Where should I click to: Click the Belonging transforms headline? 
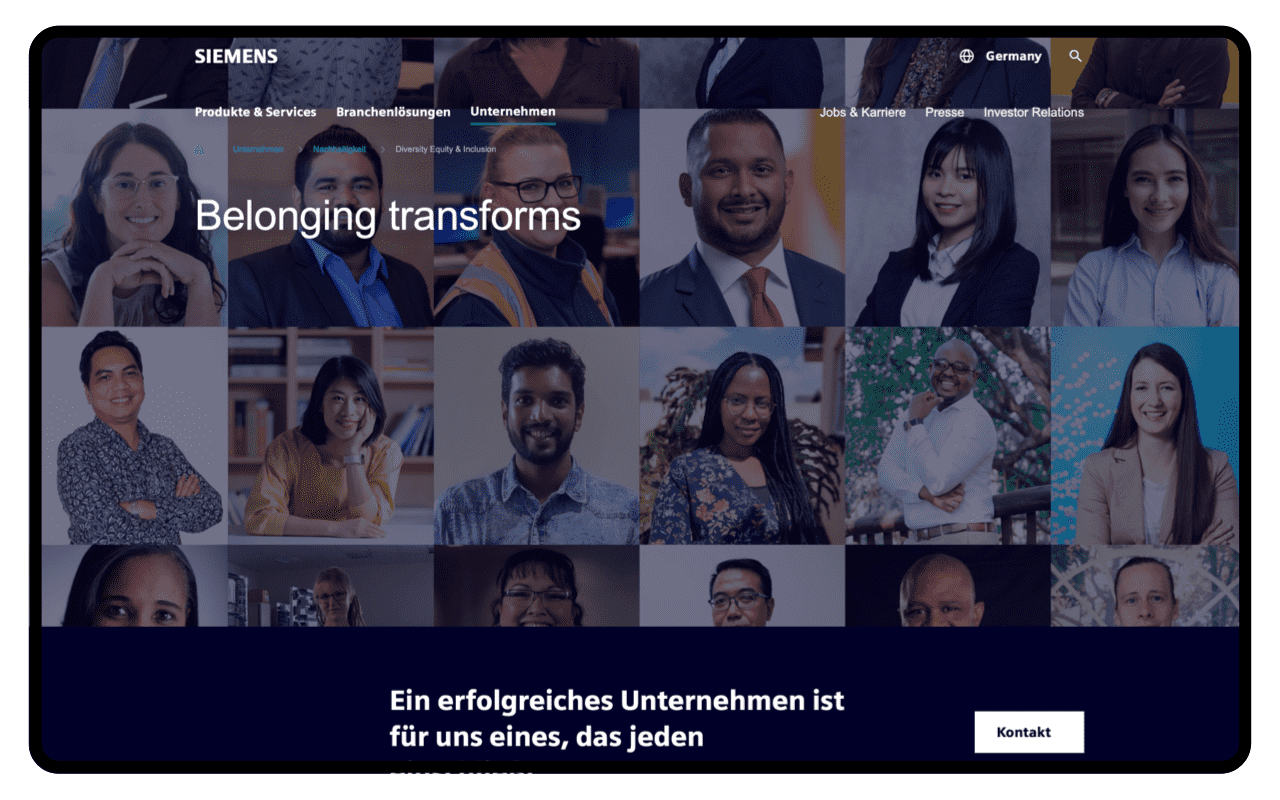pyautogui.click(x=388, y=216)
